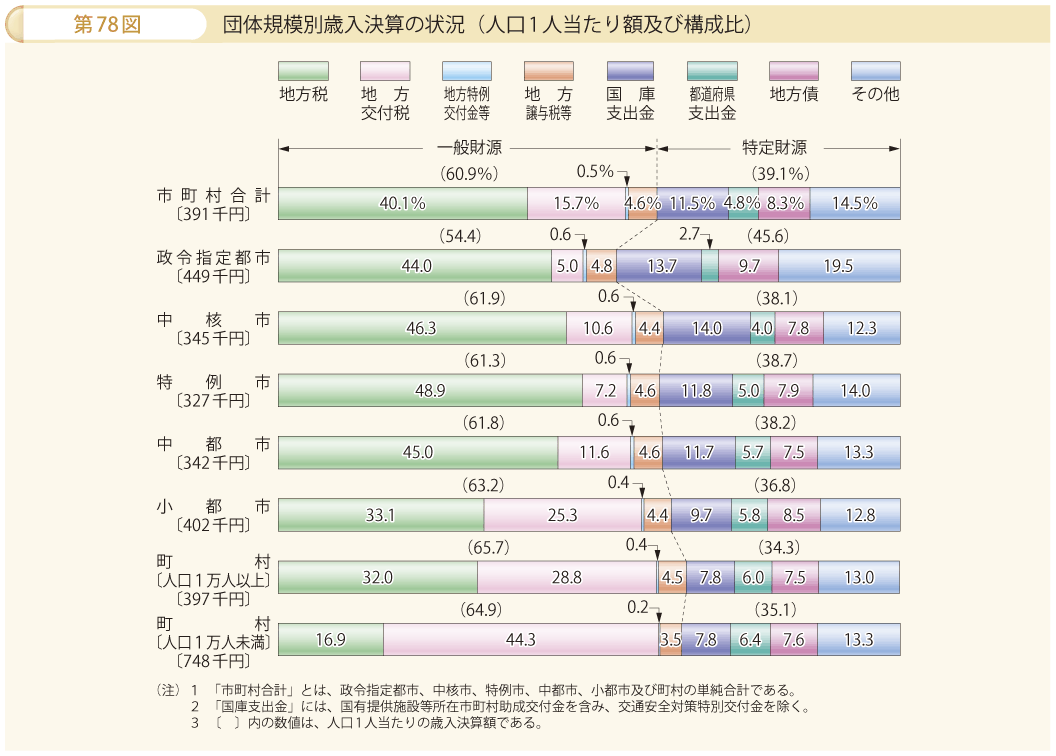
Task: Click the 12.8 blue segment for 小都市
Action: pyautogui.click(x=861, y=515)
